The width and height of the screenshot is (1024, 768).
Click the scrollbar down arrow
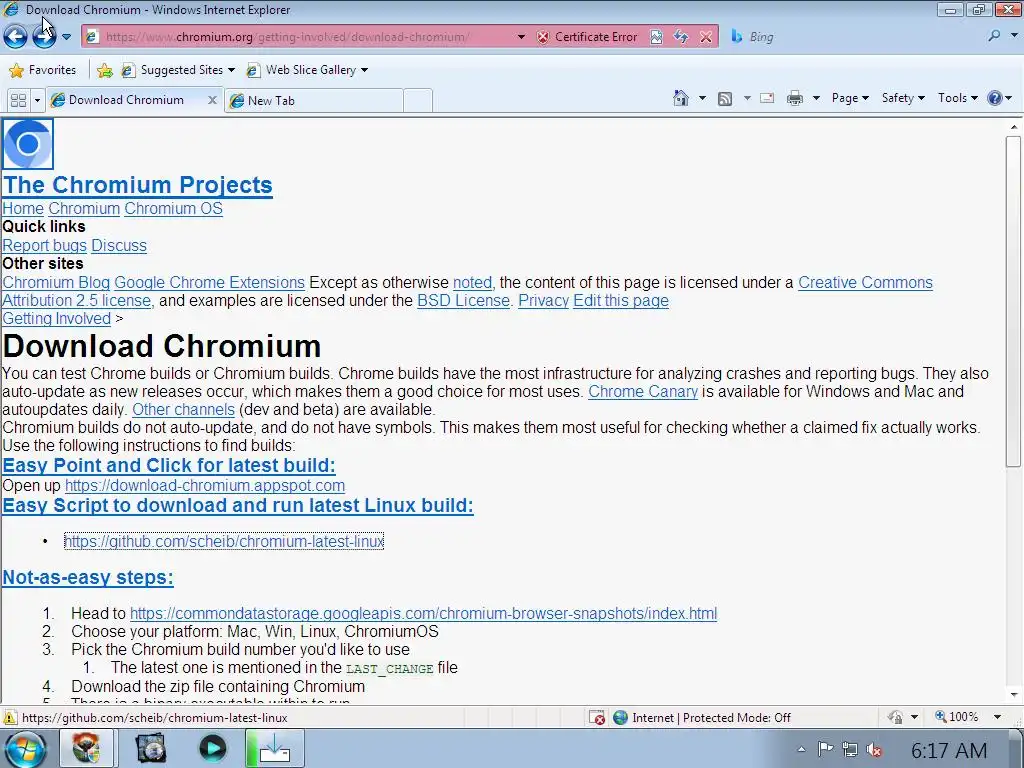(1013, 696)
